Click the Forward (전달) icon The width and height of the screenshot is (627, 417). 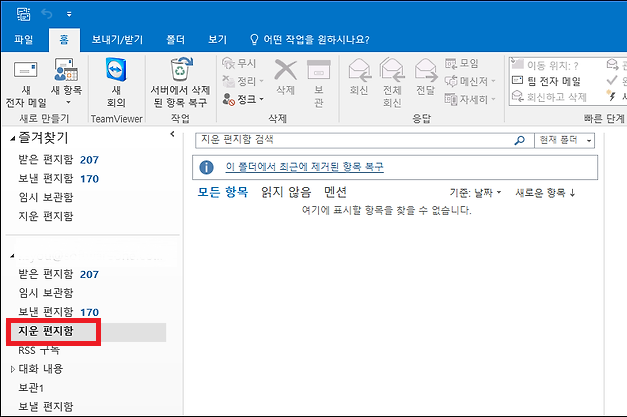(426, 70)
